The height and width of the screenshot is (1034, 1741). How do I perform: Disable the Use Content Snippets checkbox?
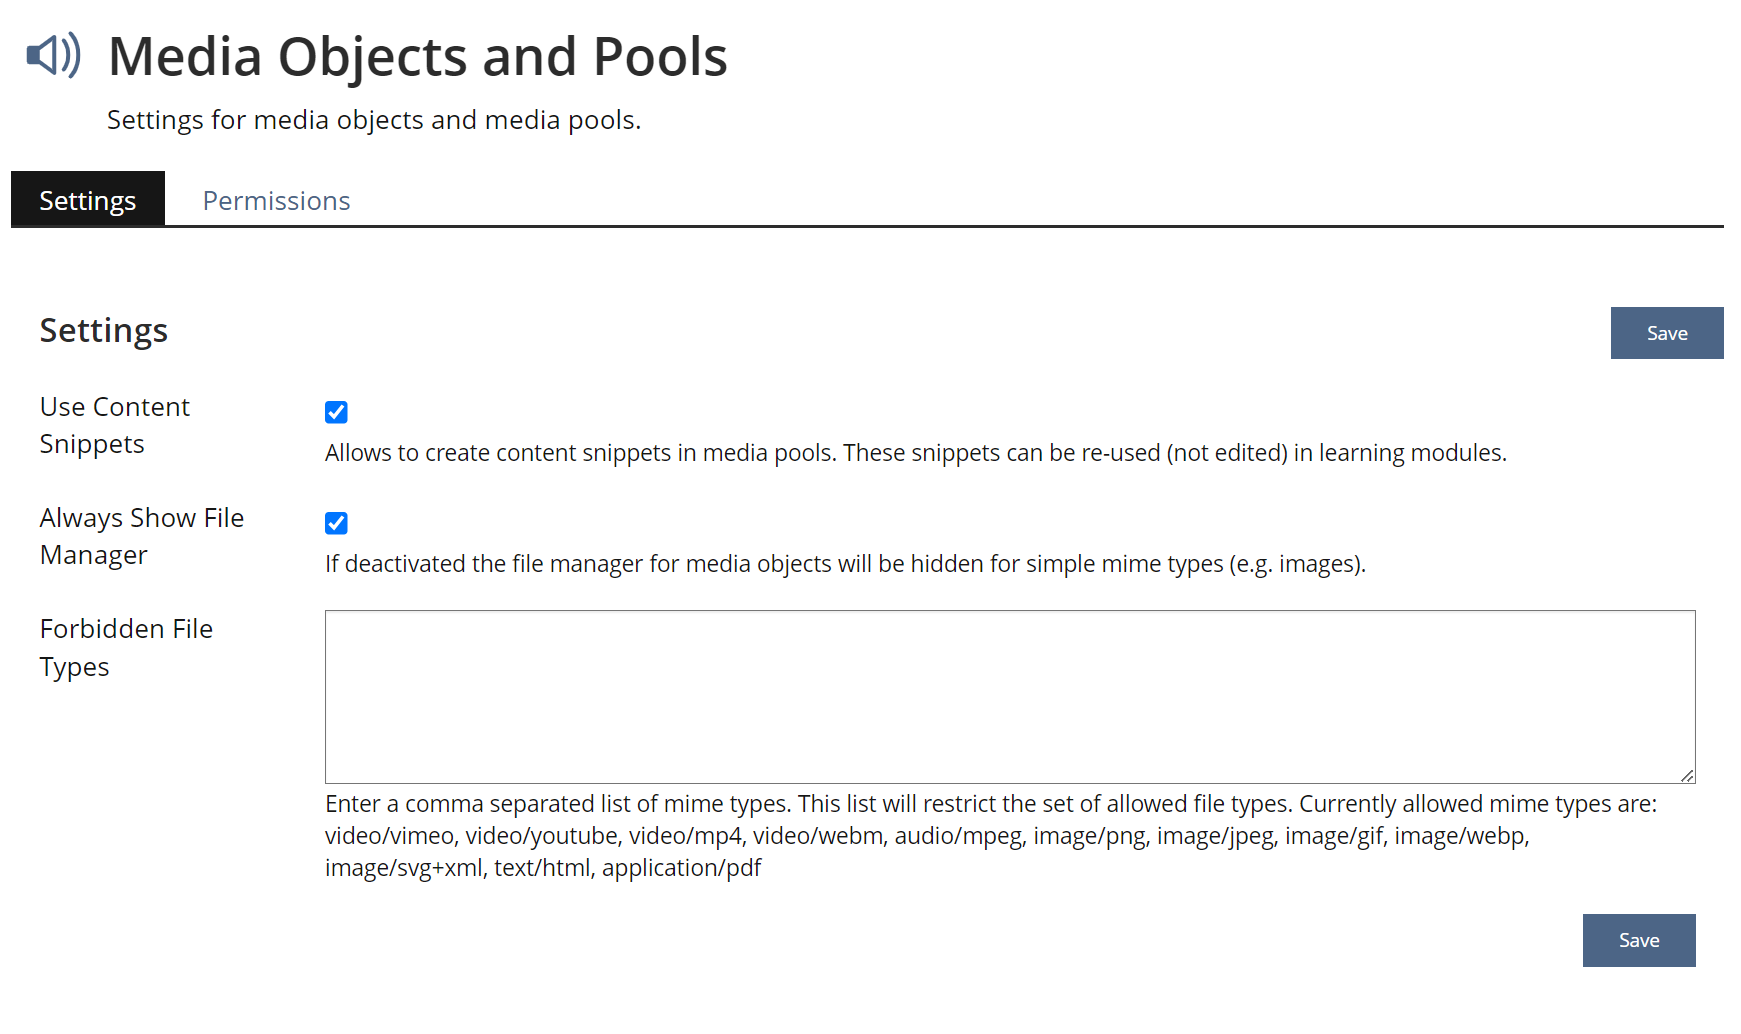(336, 412)
